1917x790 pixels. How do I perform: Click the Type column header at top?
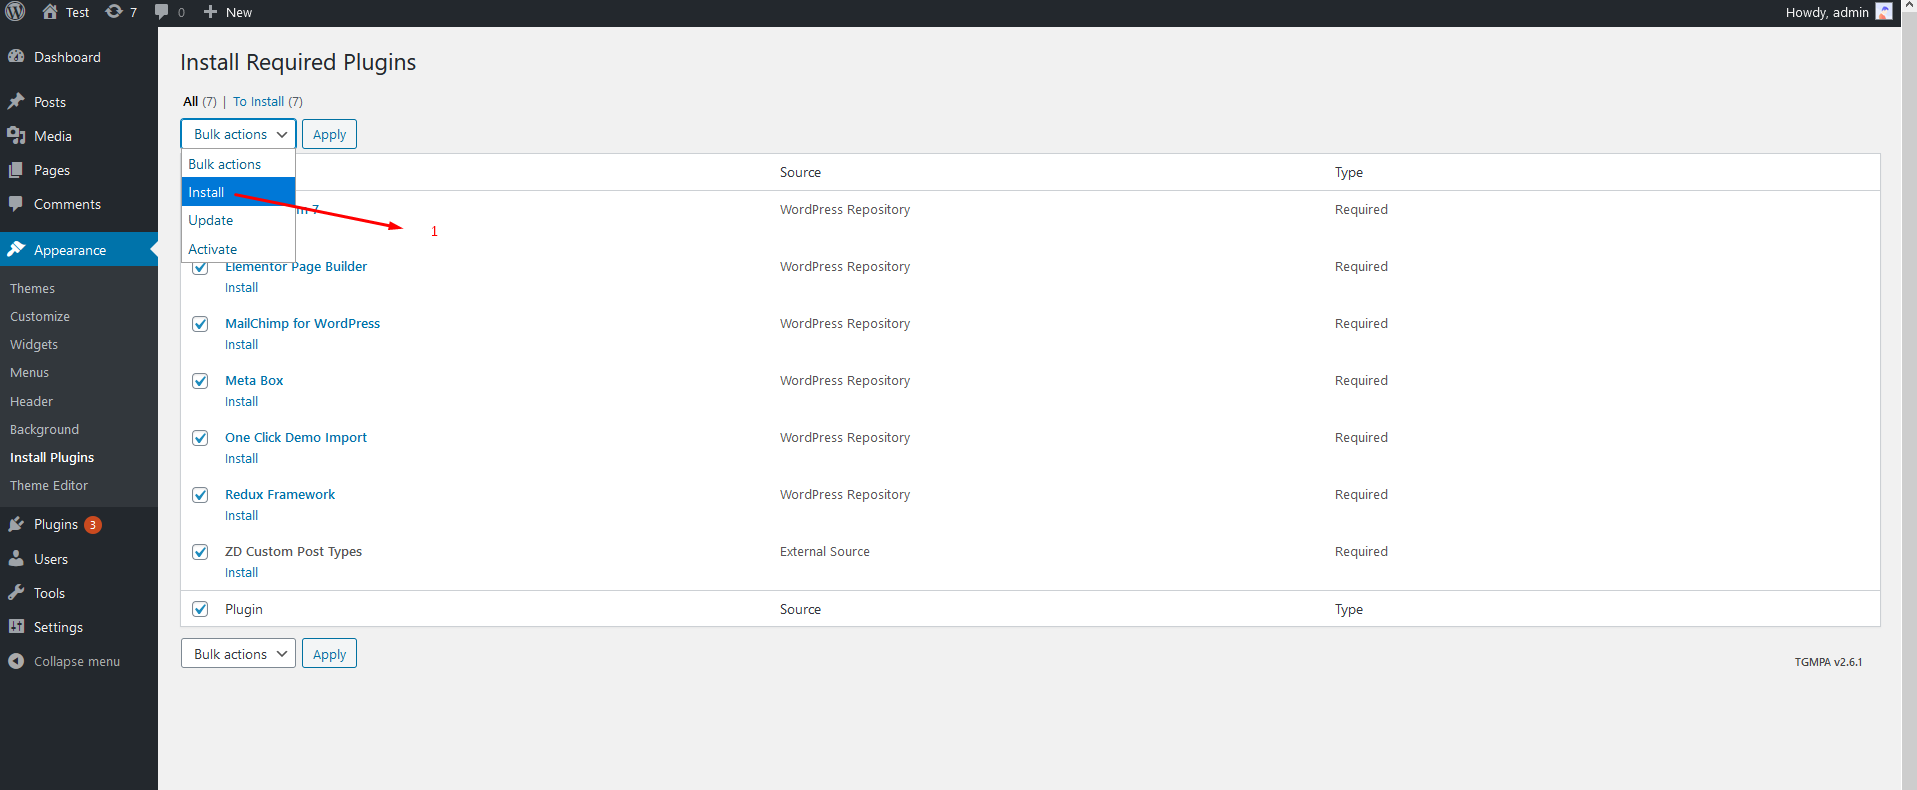point(1348,172)
